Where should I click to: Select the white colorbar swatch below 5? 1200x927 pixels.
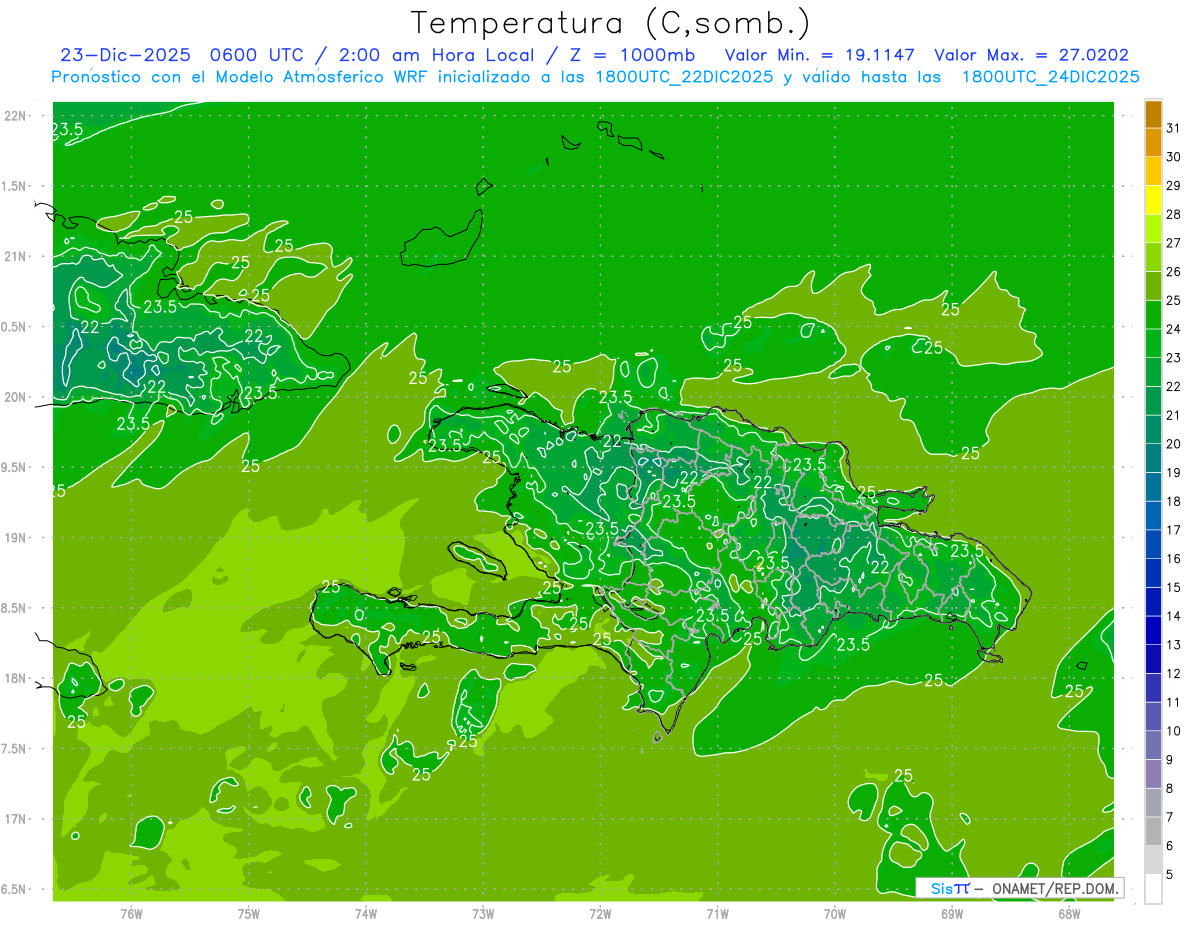(x=1153, y=889)
